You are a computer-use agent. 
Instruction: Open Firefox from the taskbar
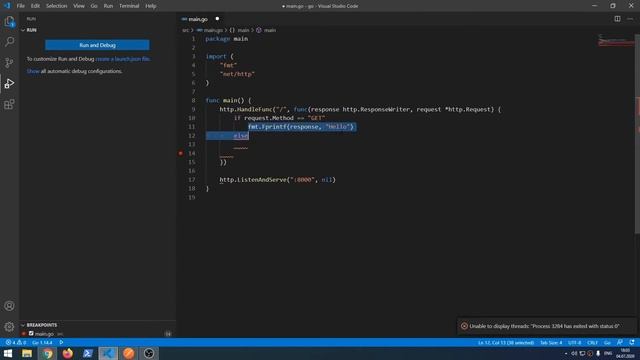click(68, 353)
